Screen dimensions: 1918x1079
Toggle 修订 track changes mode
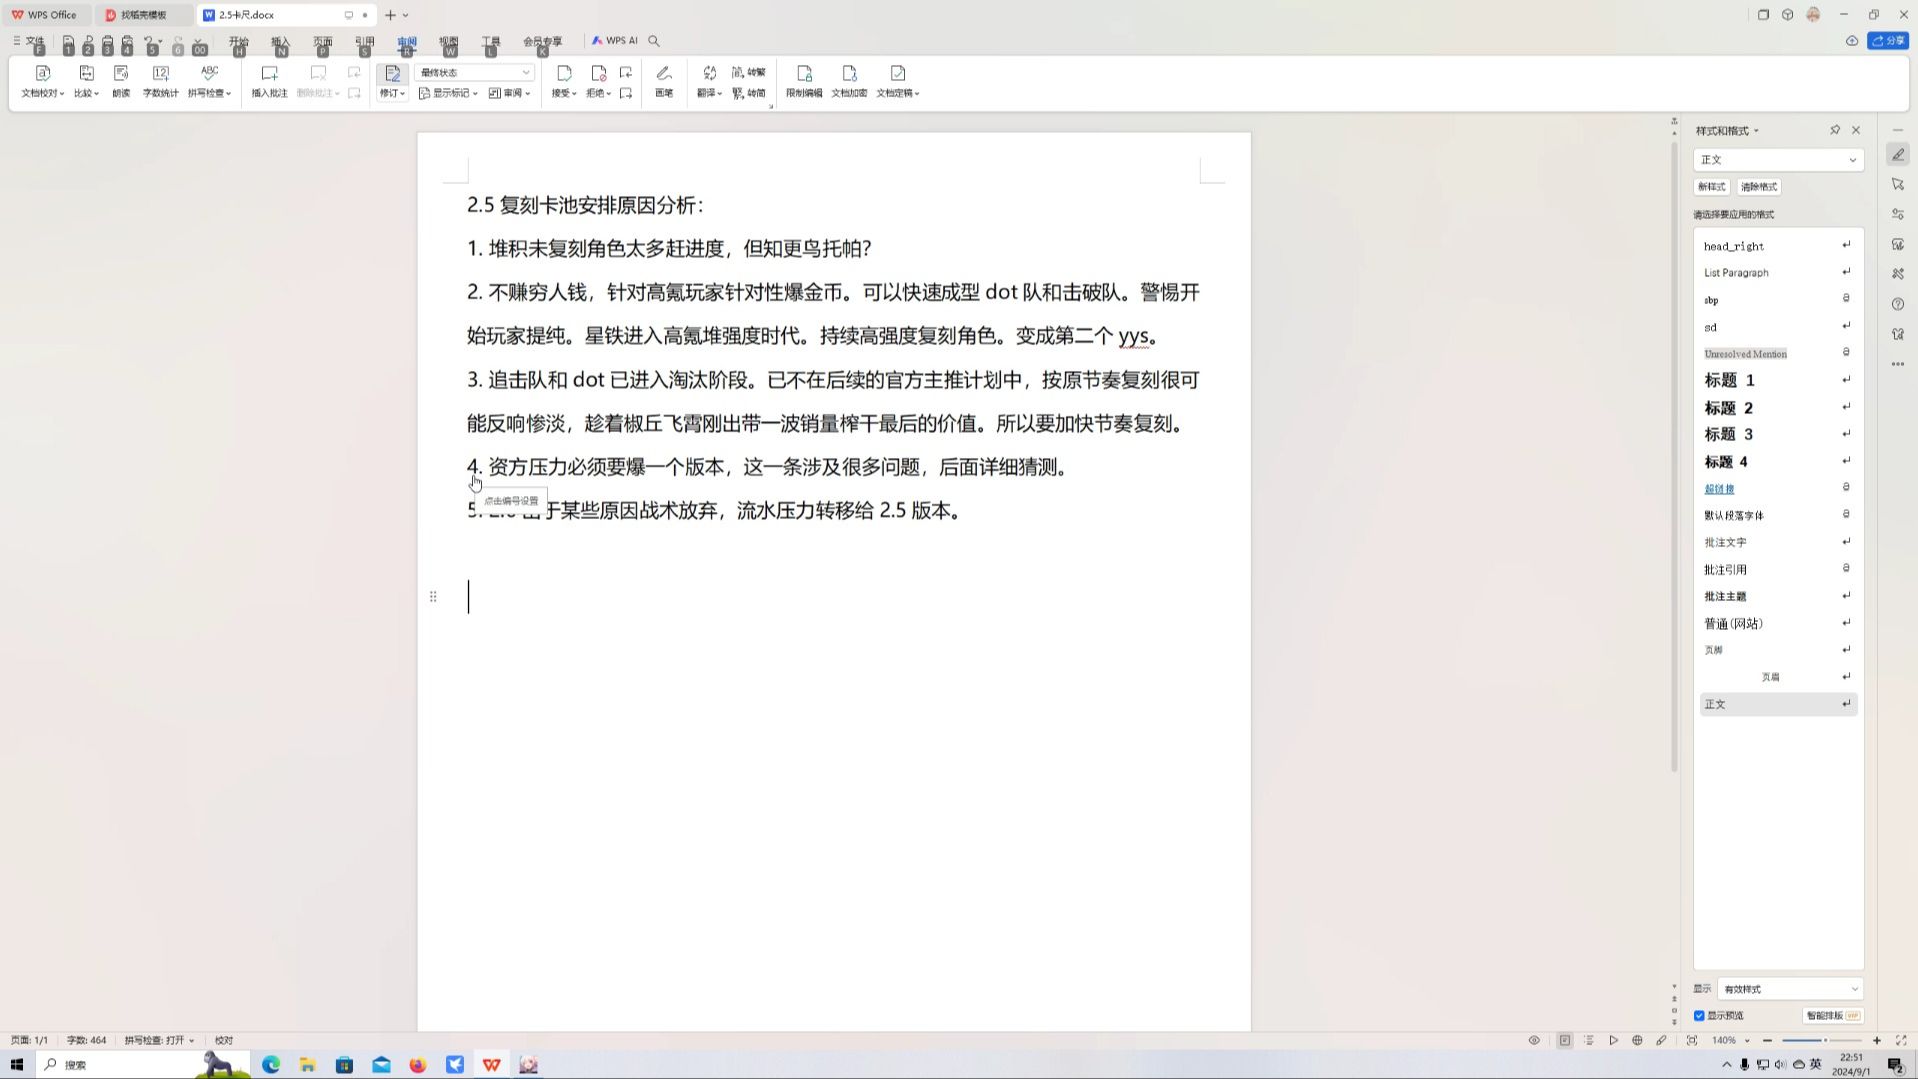[x=392, y=81]
